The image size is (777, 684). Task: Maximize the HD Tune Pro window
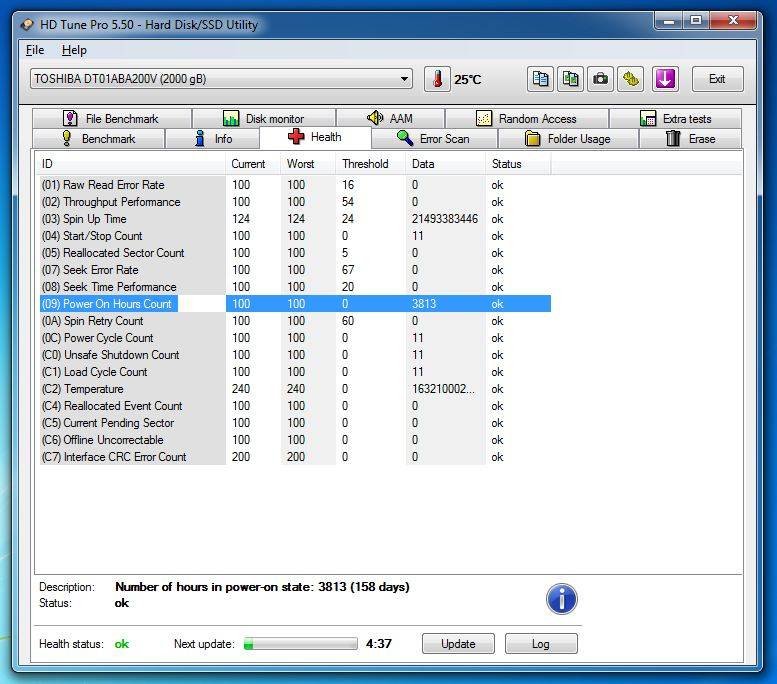(696, 21)
